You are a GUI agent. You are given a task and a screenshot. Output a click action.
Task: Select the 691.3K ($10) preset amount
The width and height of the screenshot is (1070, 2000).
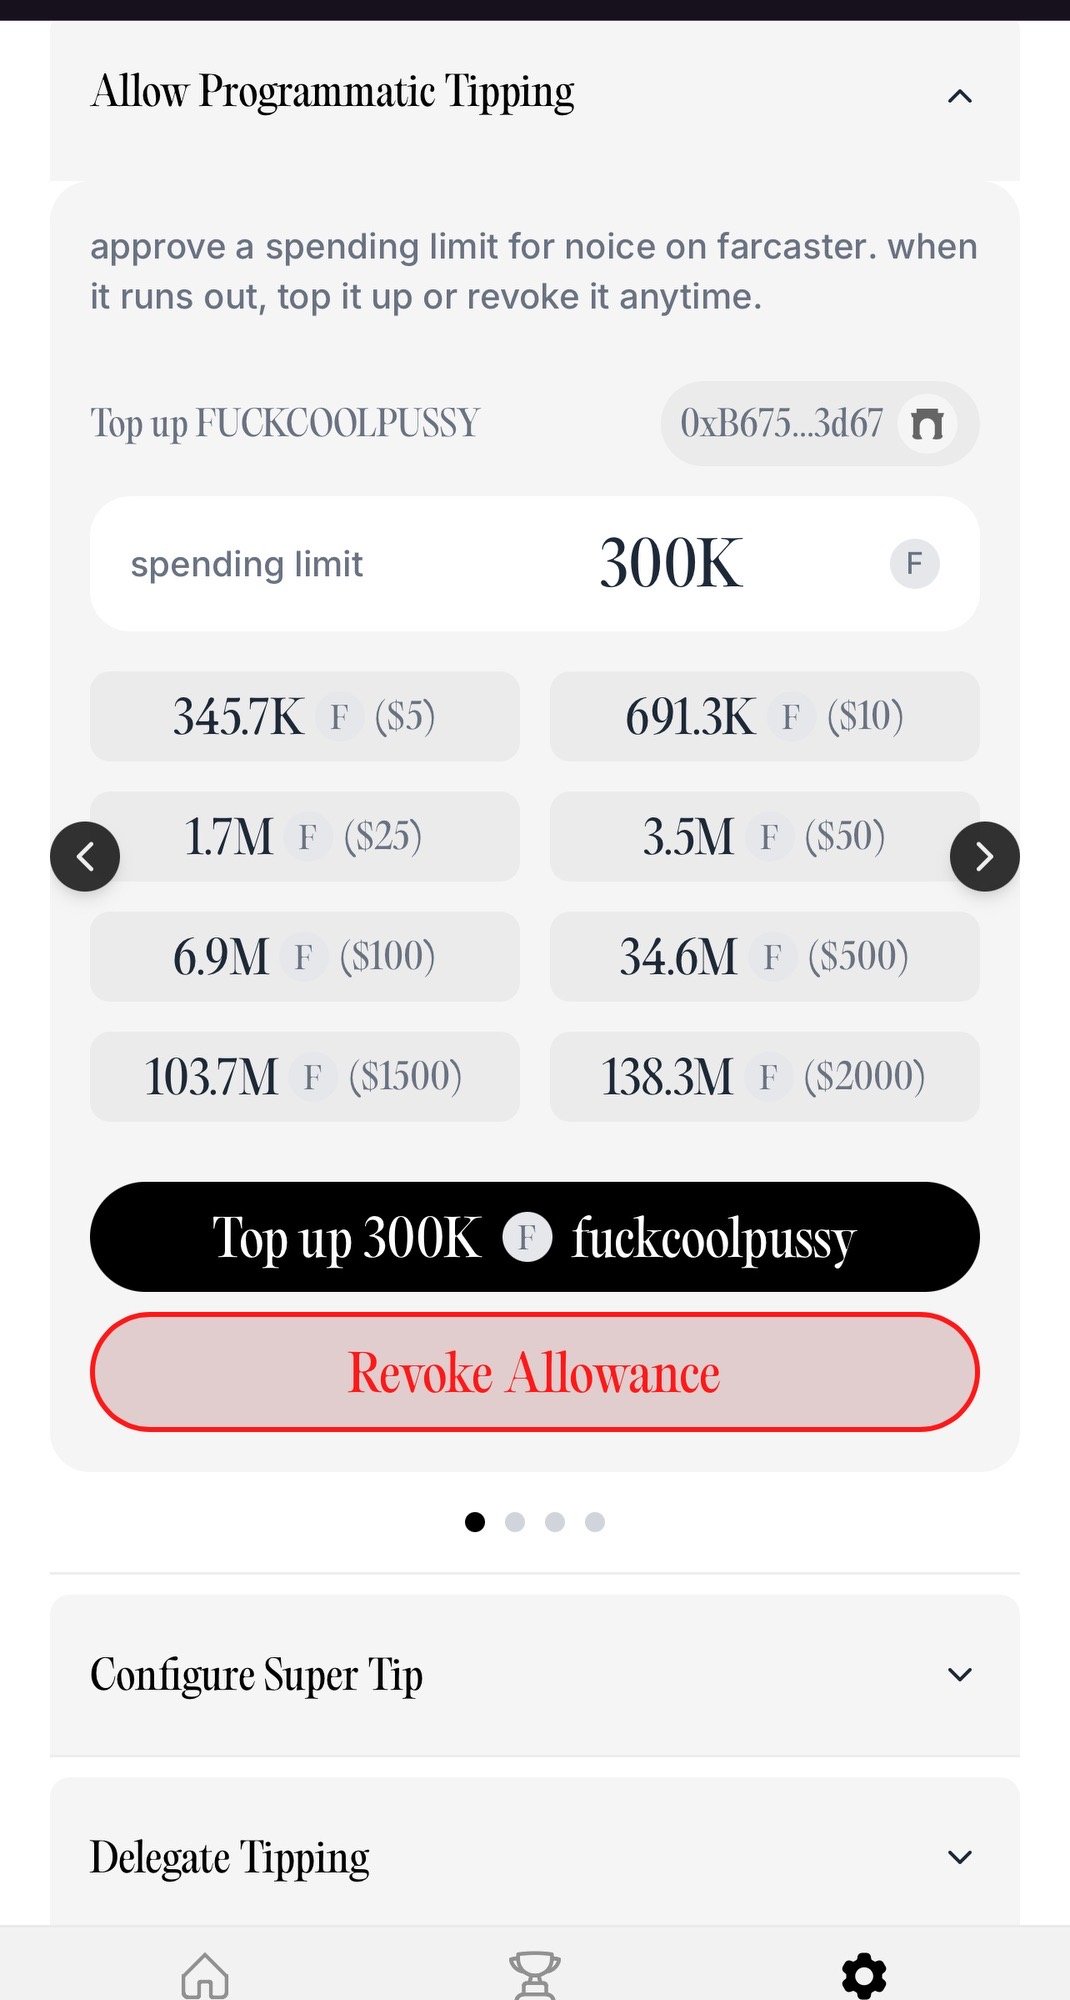[764, 716]
